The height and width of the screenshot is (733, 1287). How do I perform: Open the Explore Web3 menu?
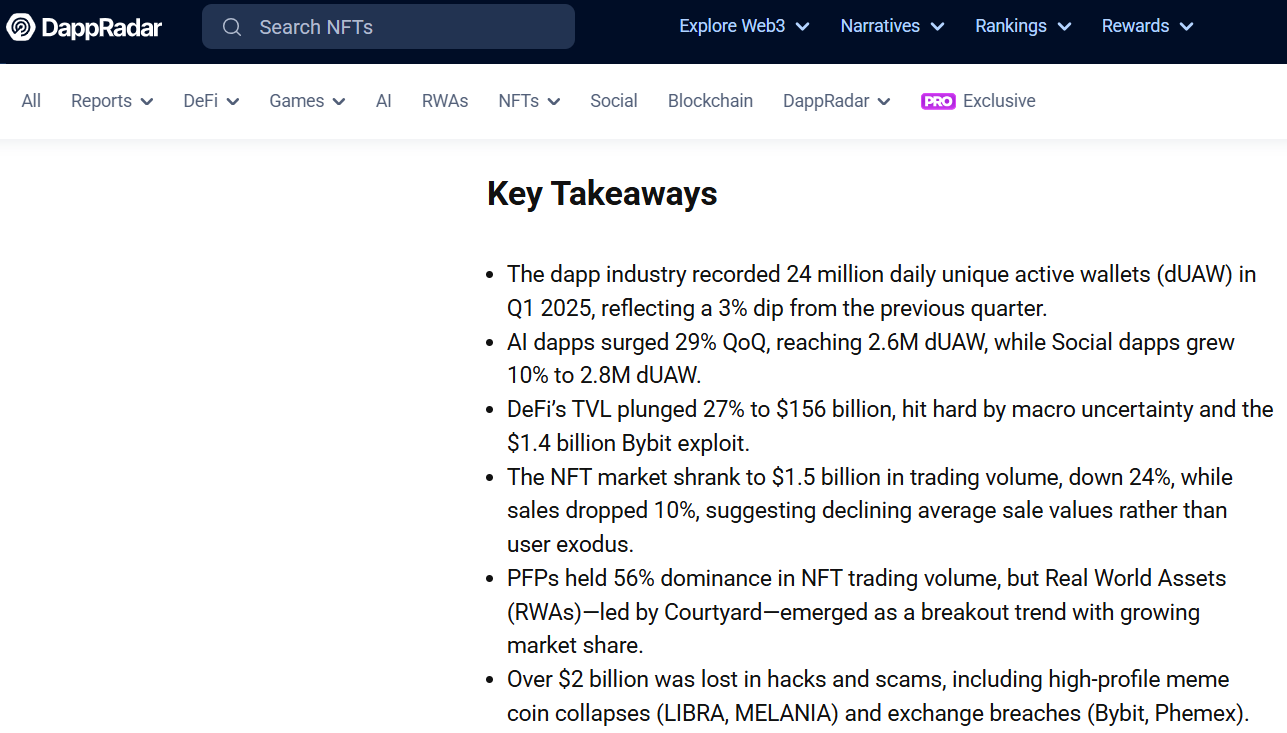pos(744,26)
